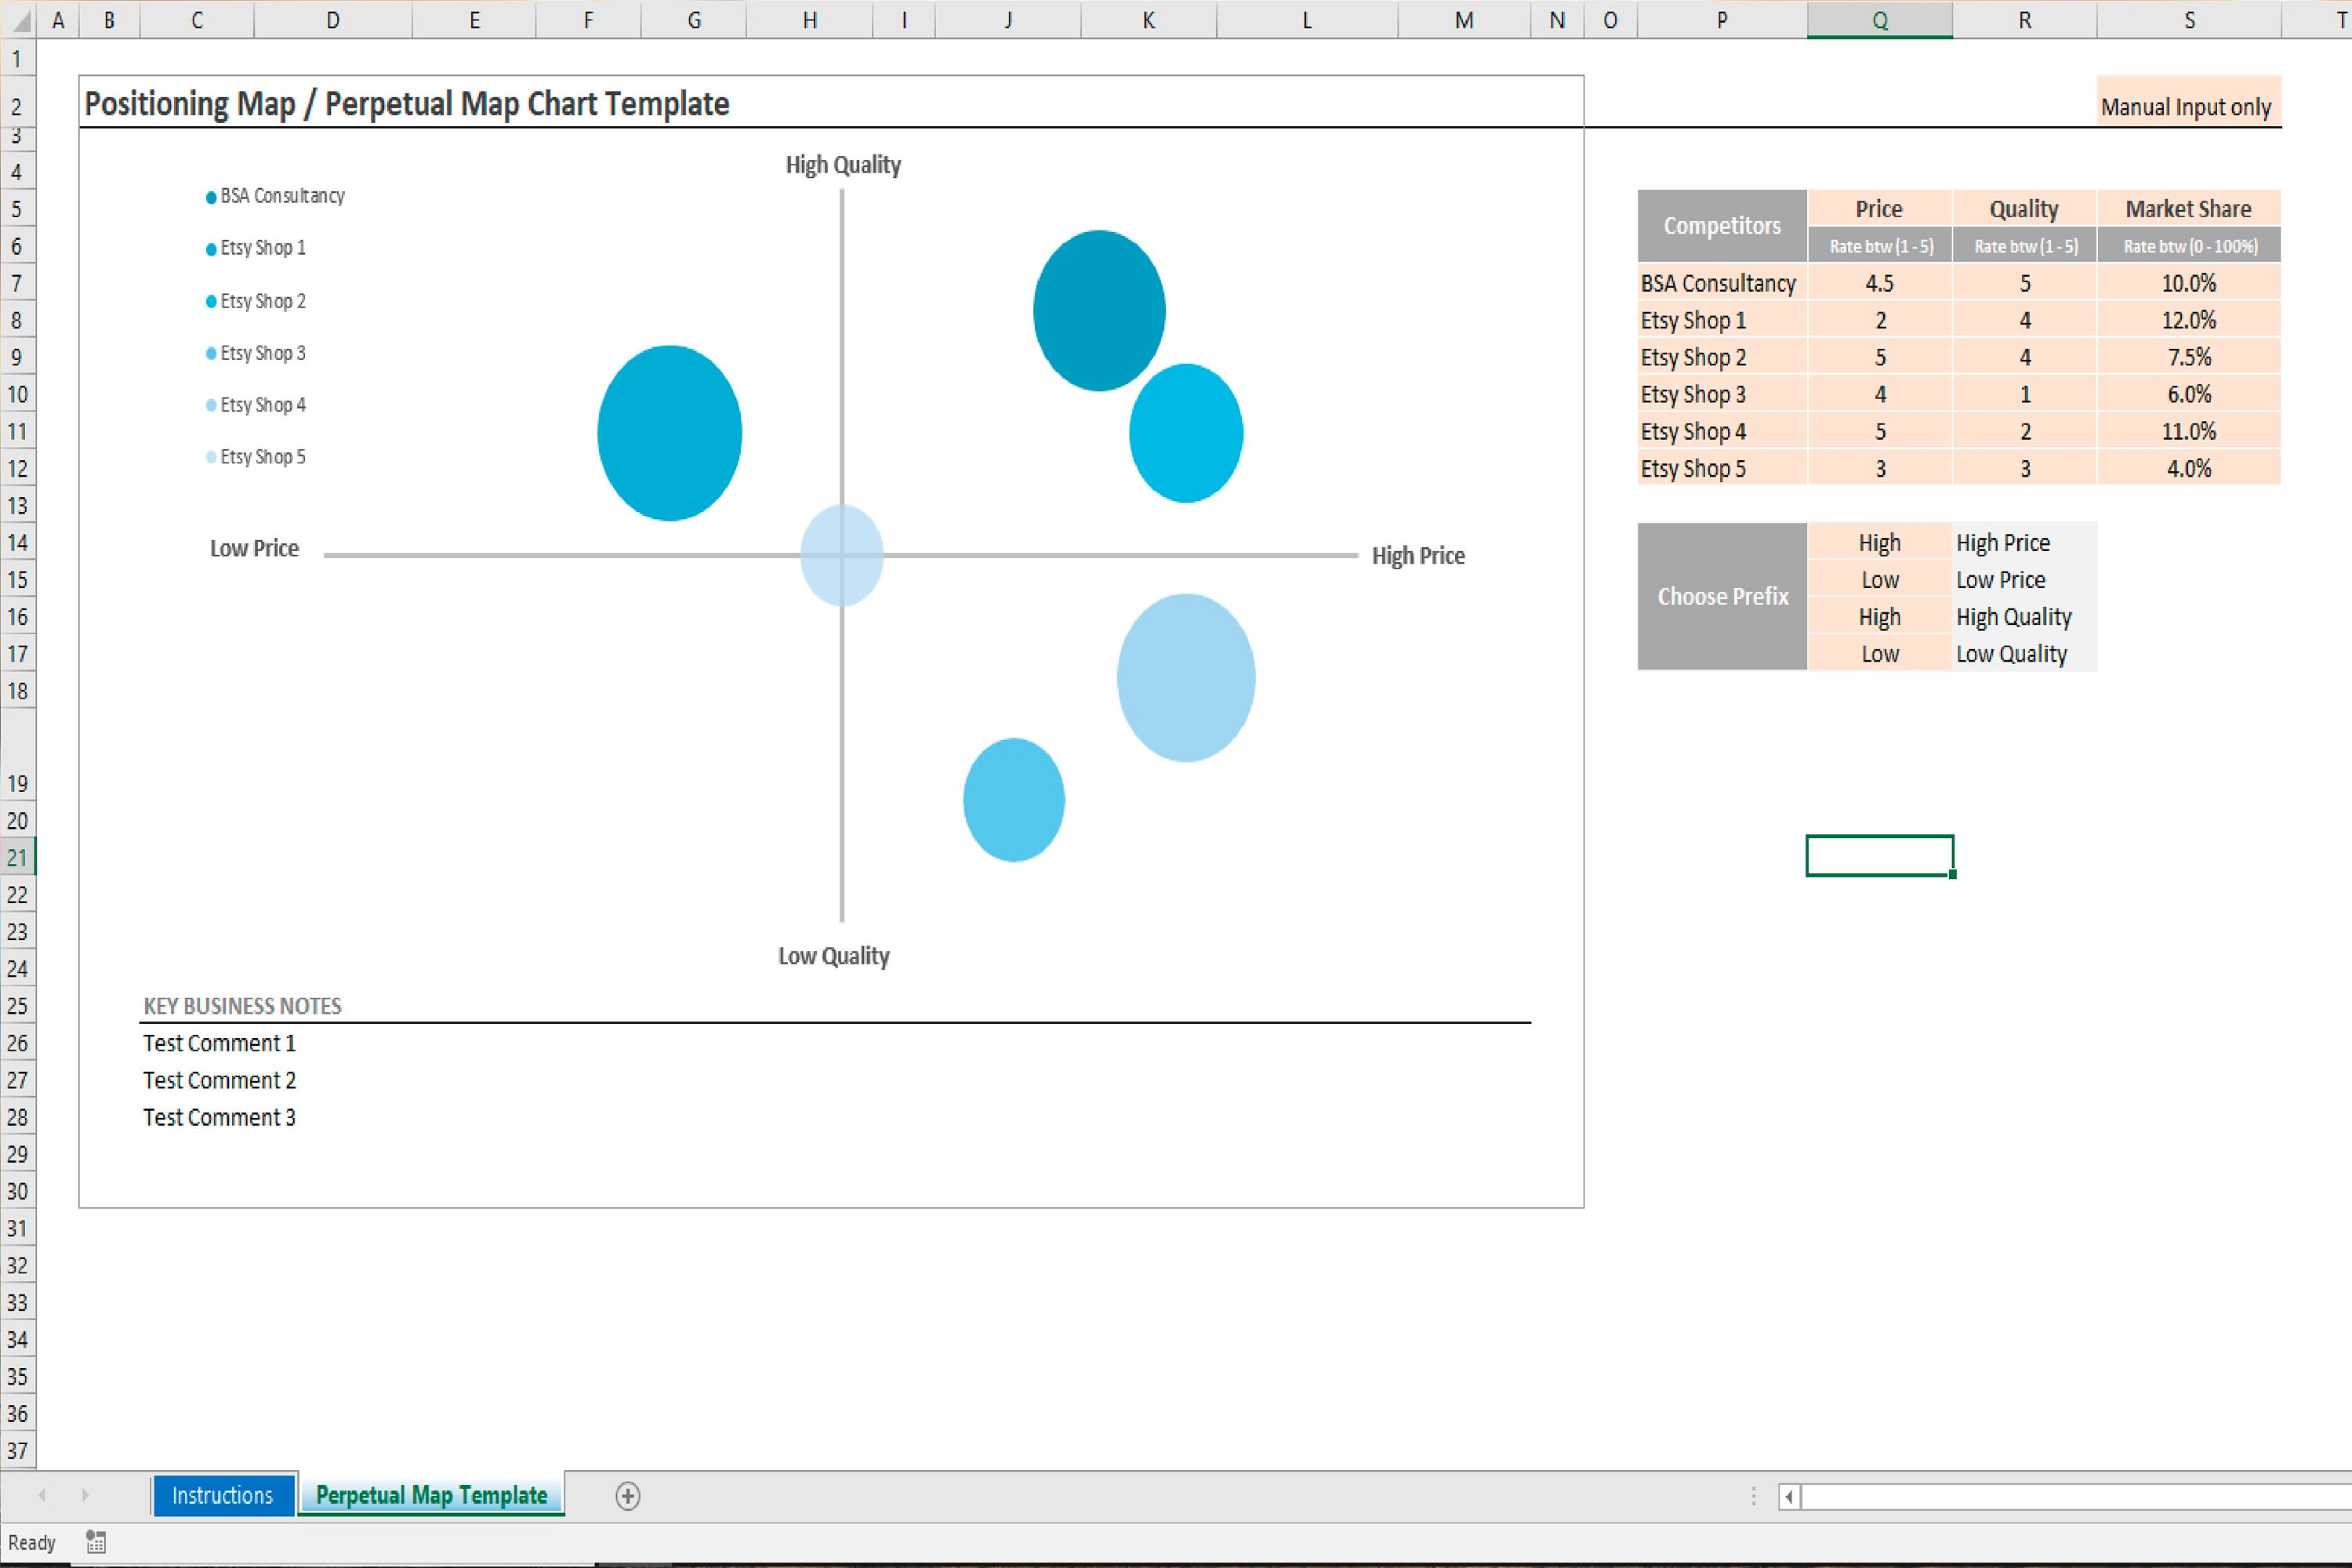Click the Record Macro icon in the status bar
Image resolution: width=2352 pixels, height=1568 pixels.
coord(95,1541)
